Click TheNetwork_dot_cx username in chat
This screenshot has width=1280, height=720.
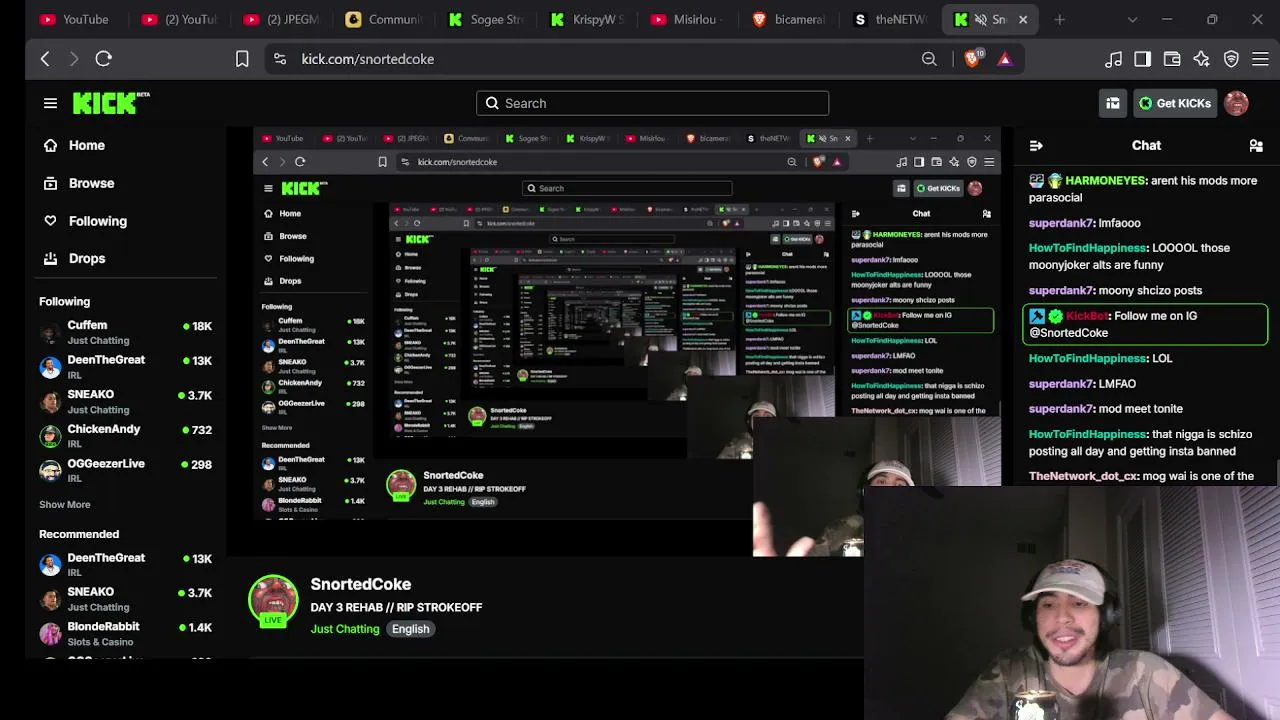point(1083,476)
